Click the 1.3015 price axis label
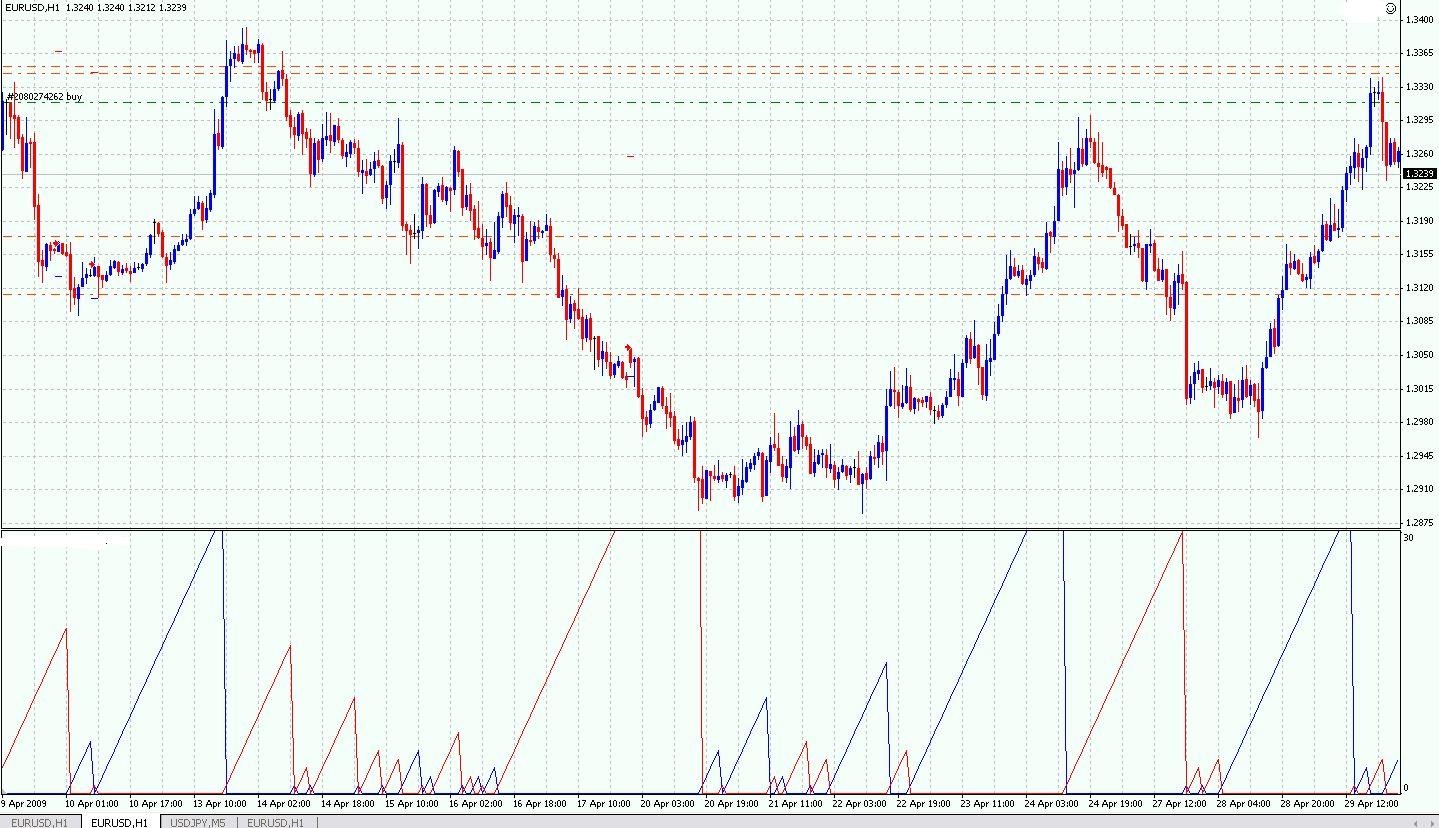This screenshot has height=828, width=1439. coord(1420,388)
